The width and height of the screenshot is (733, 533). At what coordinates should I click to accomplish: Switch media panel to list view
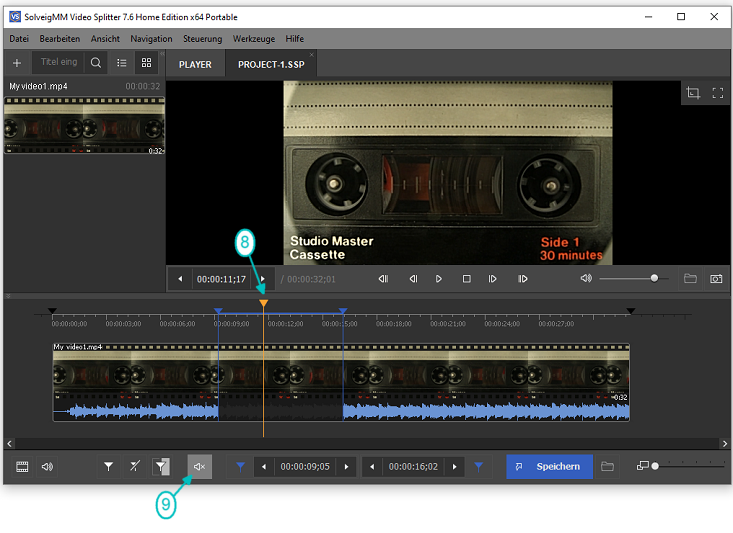pyautogui.click(x=122, y=63)
